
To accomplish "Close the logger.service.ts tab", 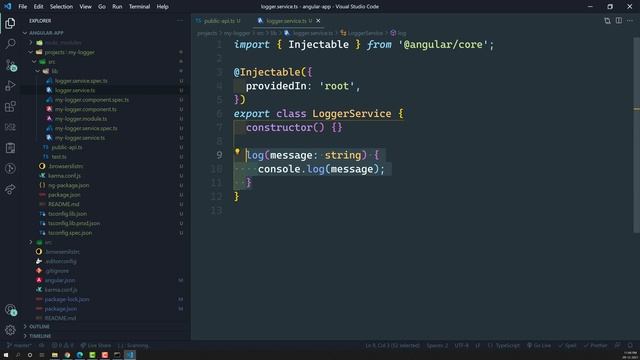I will coord(318,21).
